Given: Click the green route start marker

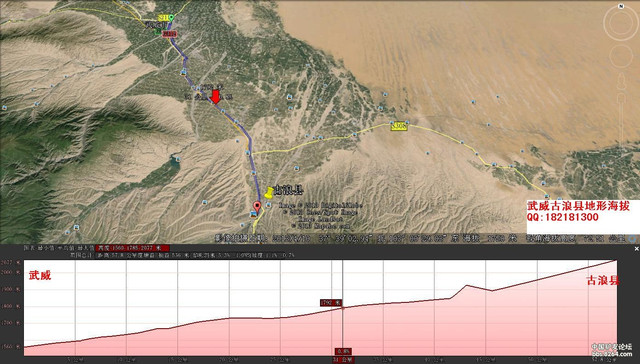Looking at the screenshot, I should click(171, 18).
